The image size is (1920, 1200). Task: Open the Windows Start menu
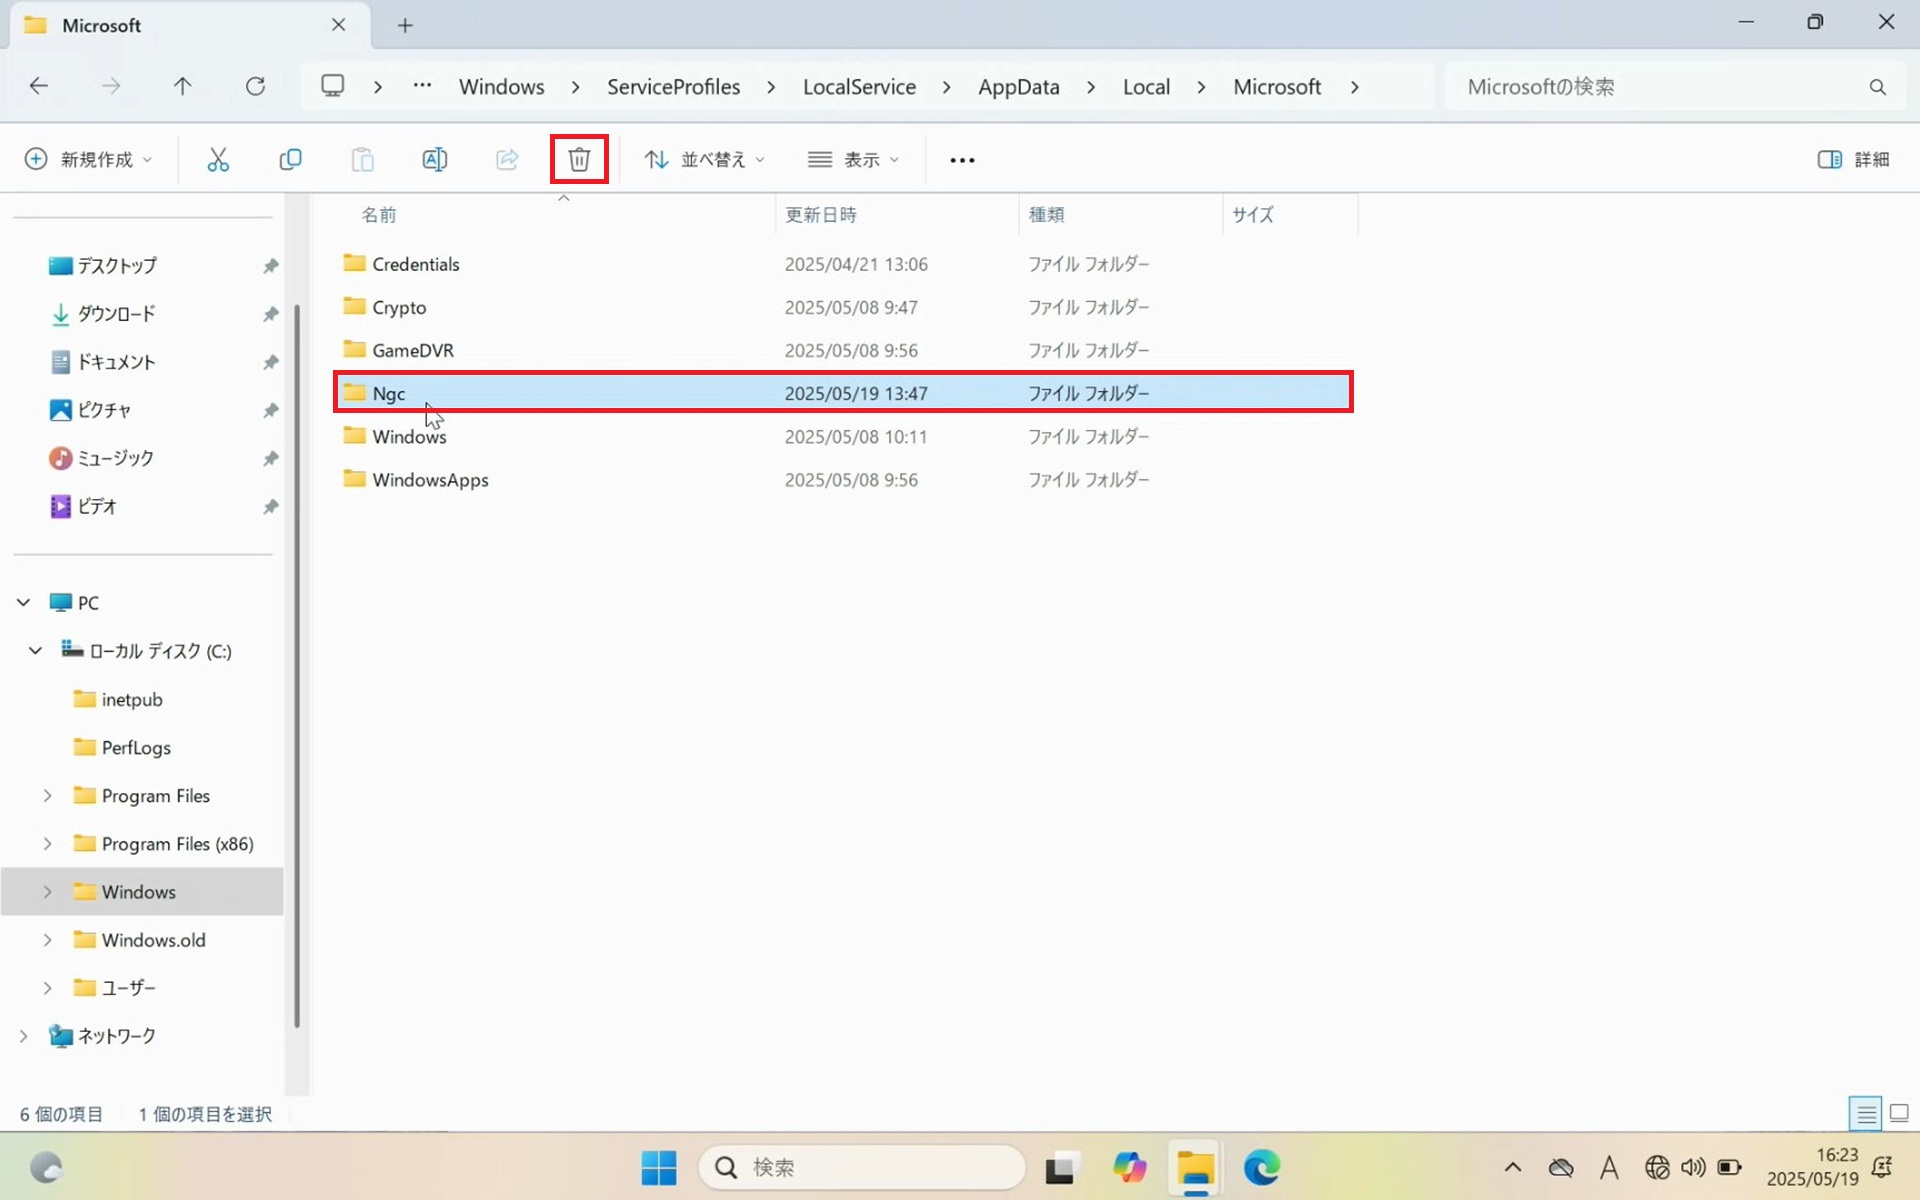click(658, 1167)
